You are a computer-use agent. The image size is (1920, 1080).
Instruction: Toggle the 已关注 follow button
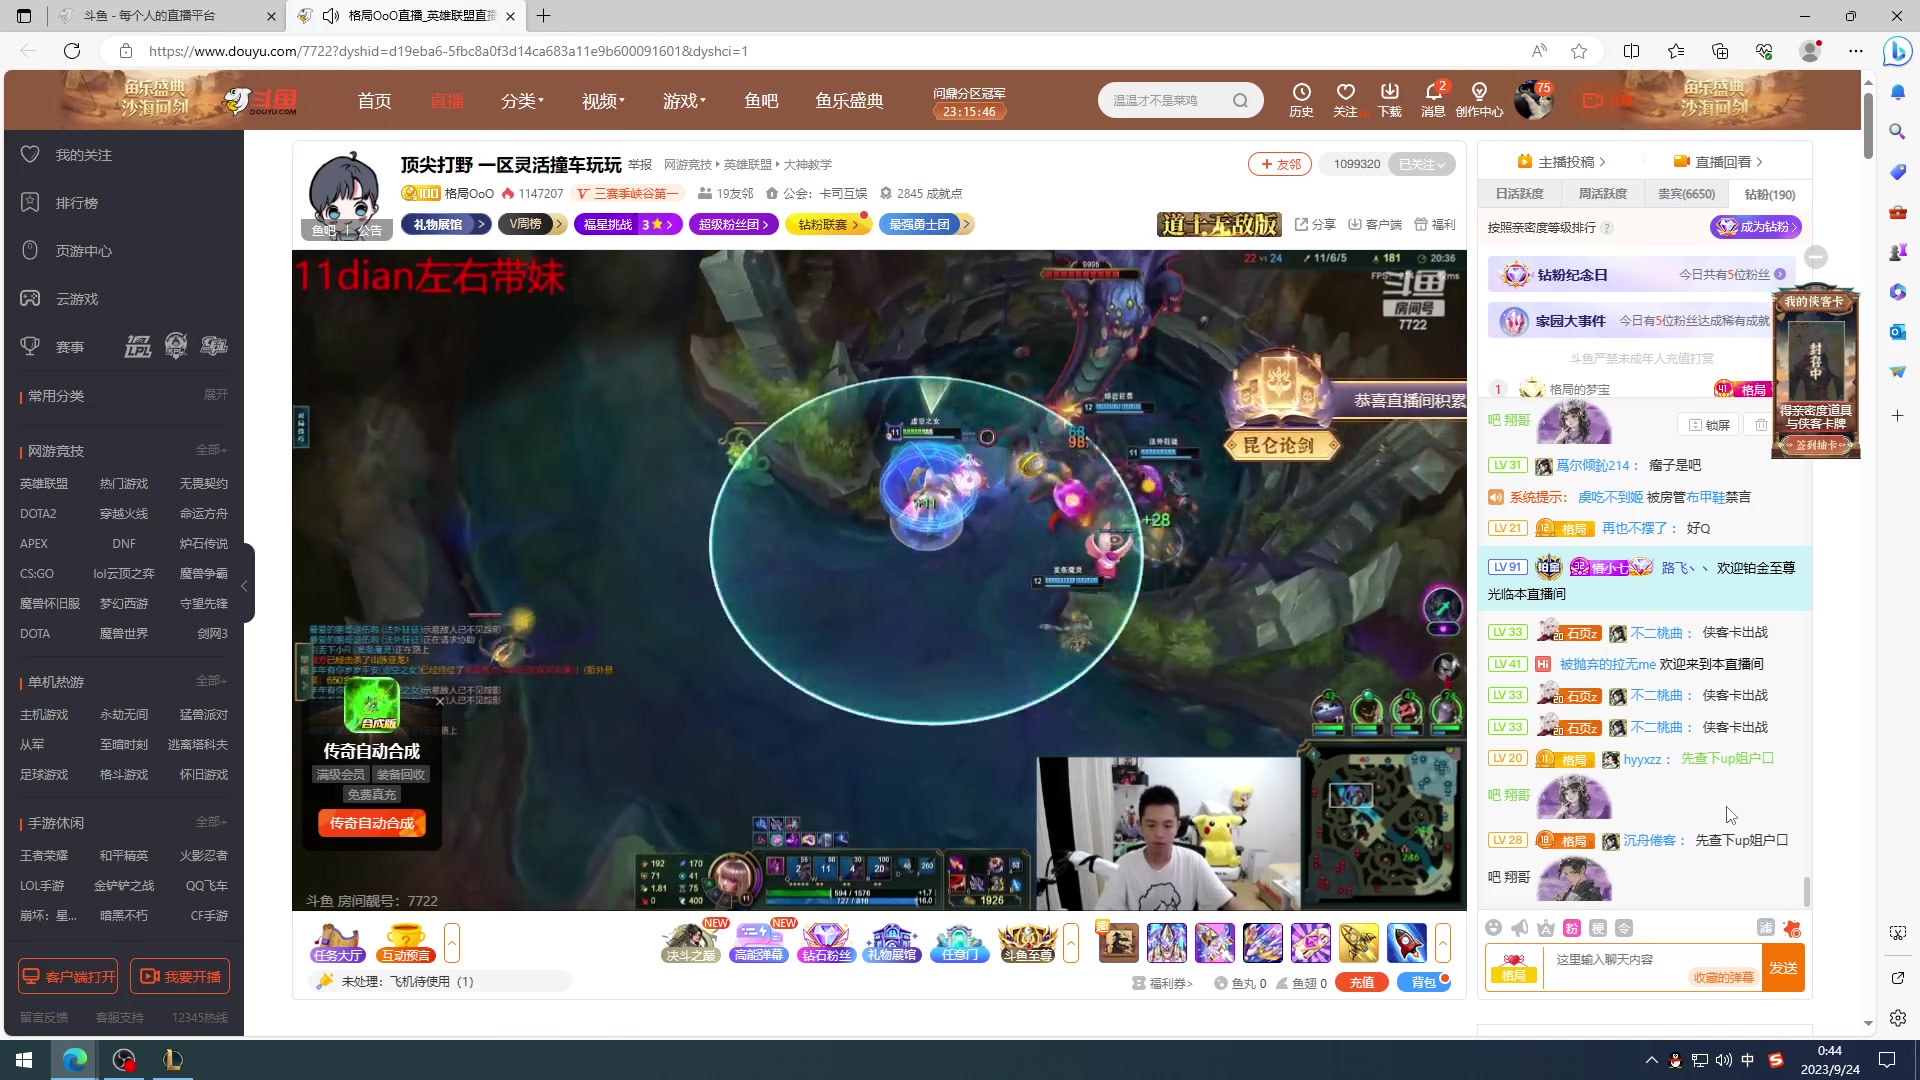click(x=1421, y=164)
